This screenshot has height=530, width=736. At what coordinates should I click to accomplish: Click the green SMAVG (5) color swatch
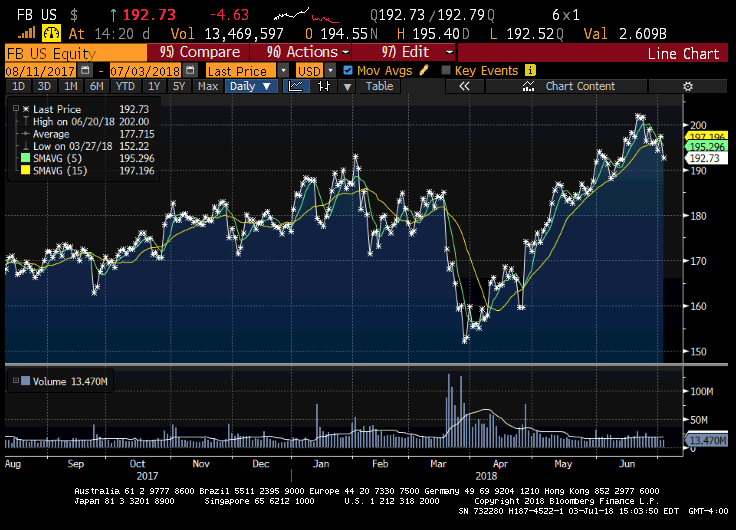click(25, 158)
